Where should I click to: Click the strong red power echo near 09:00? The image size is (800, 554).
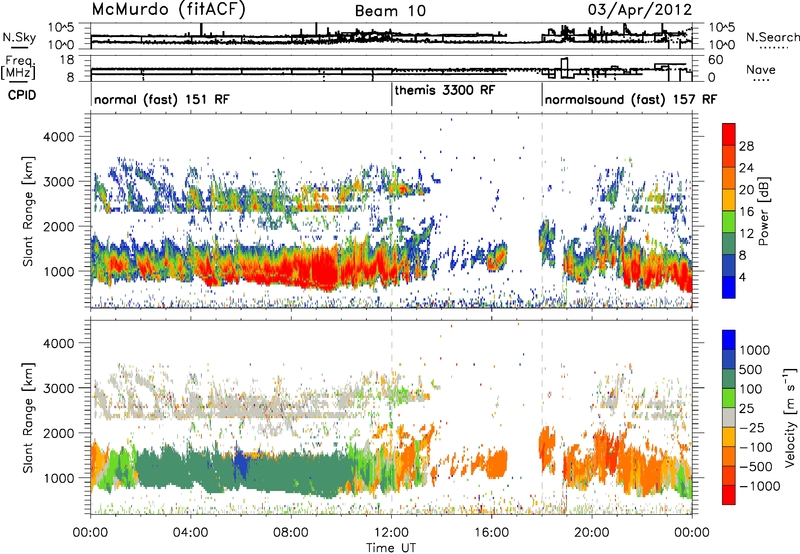pyautogui.click(x=324, y=269)
